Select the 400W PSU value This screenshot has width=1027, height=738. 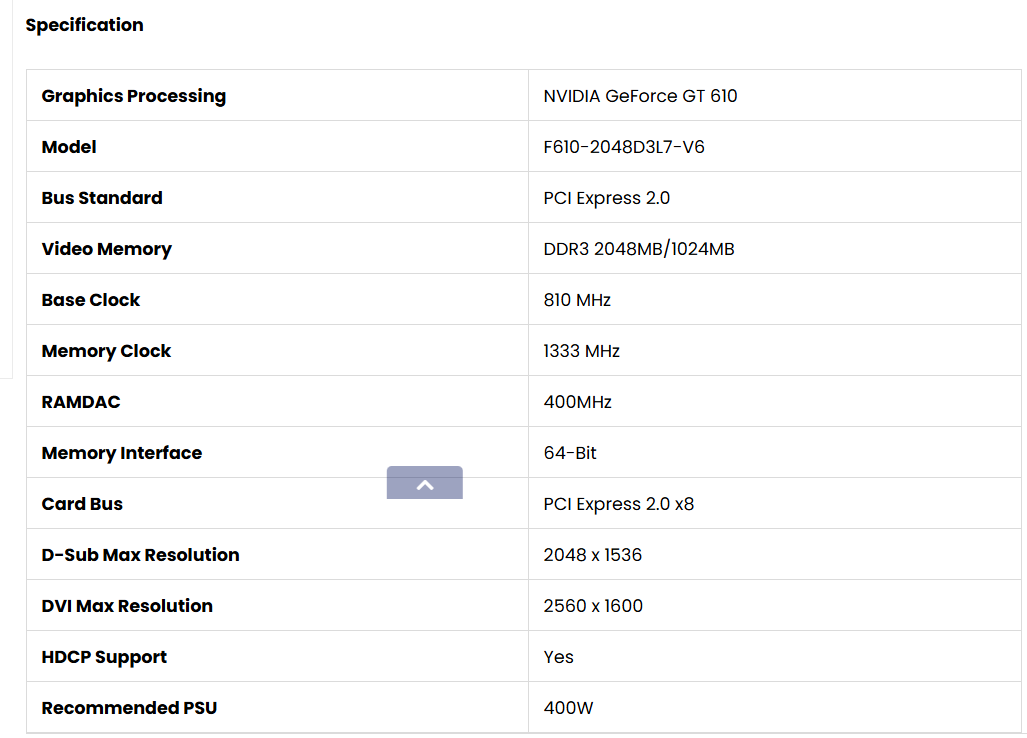tap(568, 708)
